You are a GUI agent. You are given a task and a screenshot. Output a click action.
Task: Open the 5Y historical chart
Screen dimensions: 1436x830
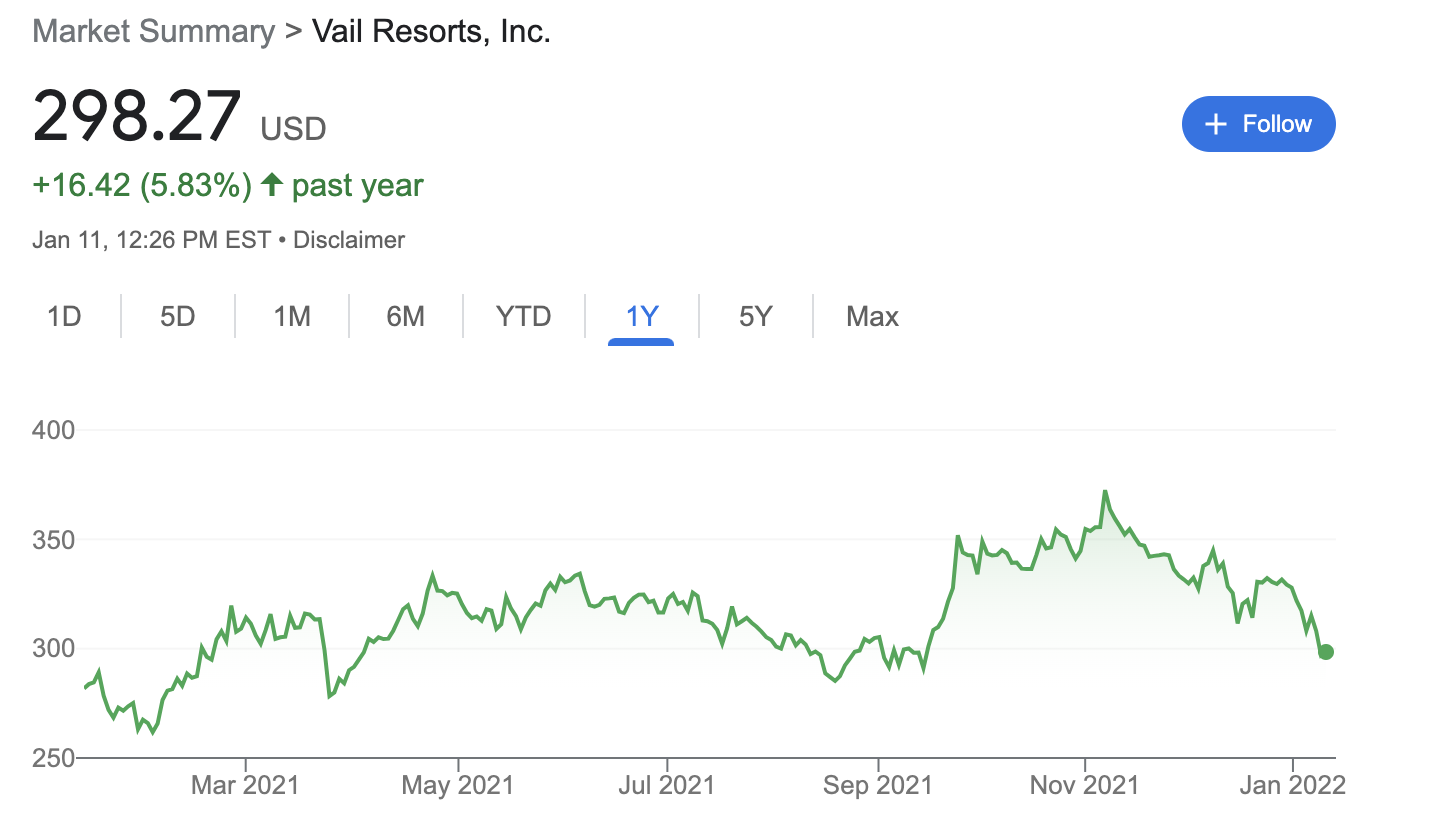pos(755,316)
